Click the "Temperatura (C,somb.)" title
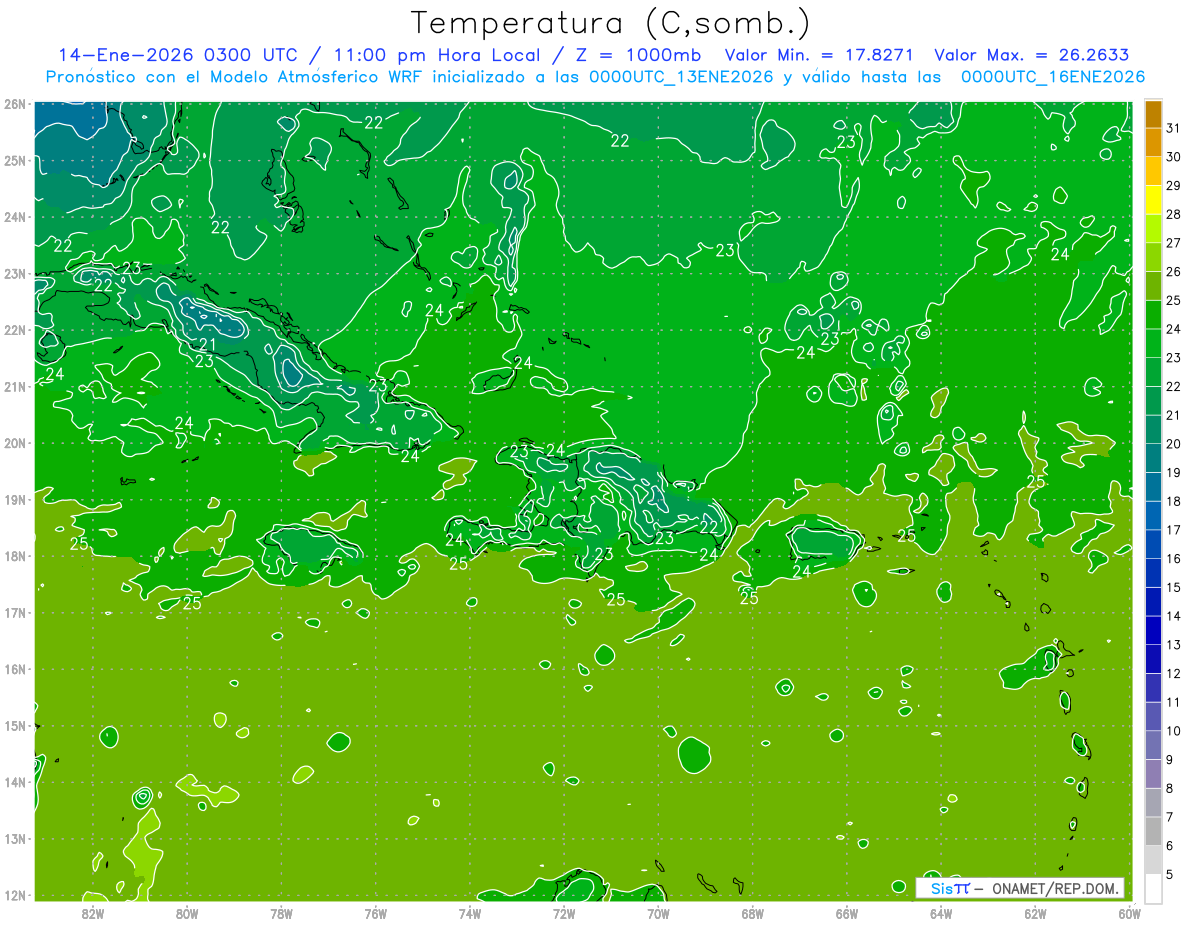 [610, 23]
